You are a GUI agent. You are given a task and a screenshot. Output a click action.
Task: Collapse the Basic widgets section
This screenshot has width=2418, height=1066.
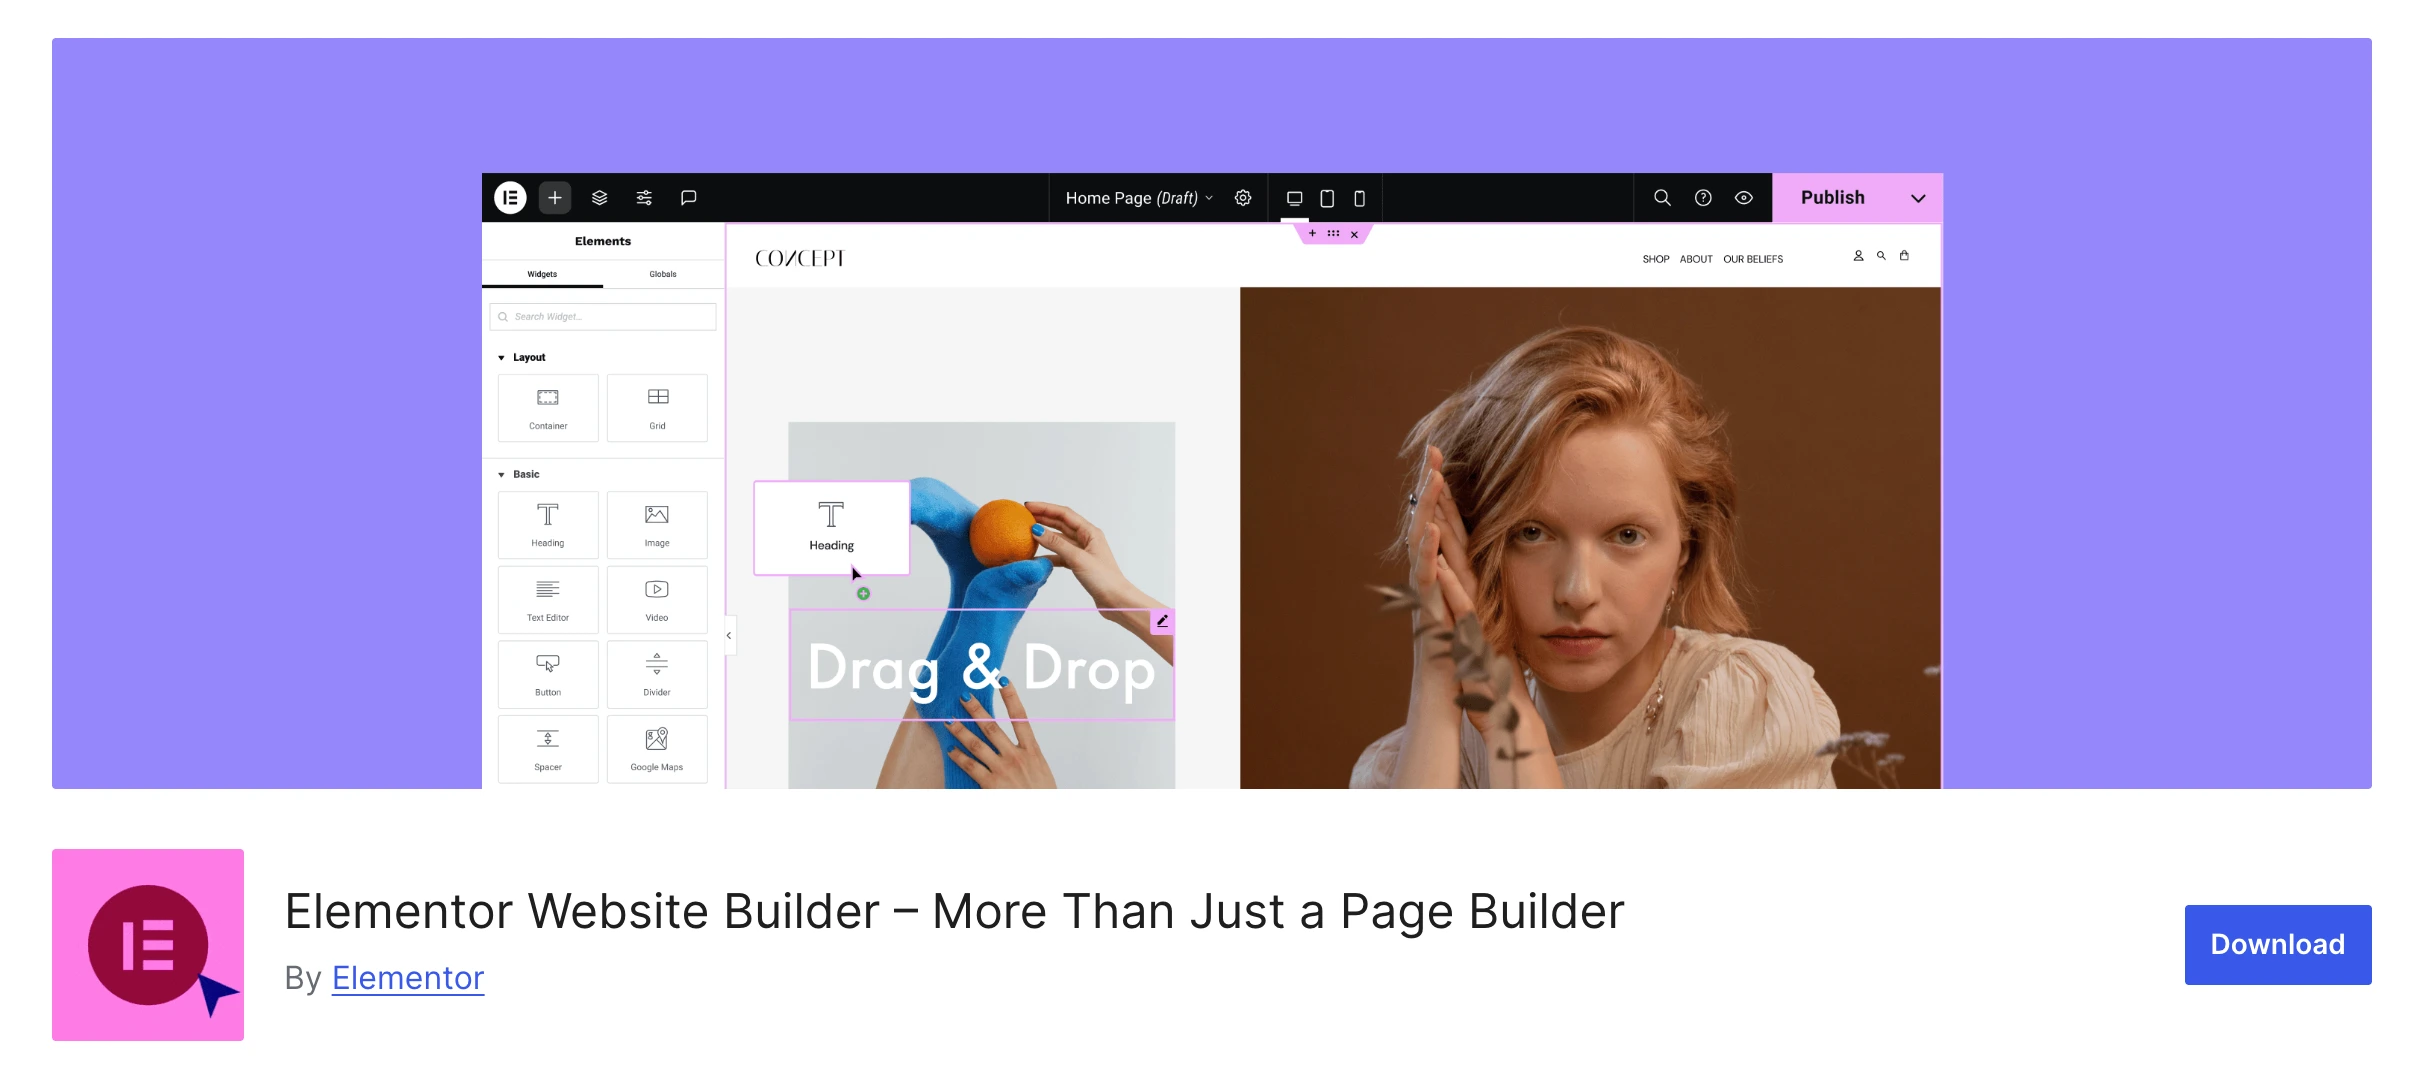502,474
